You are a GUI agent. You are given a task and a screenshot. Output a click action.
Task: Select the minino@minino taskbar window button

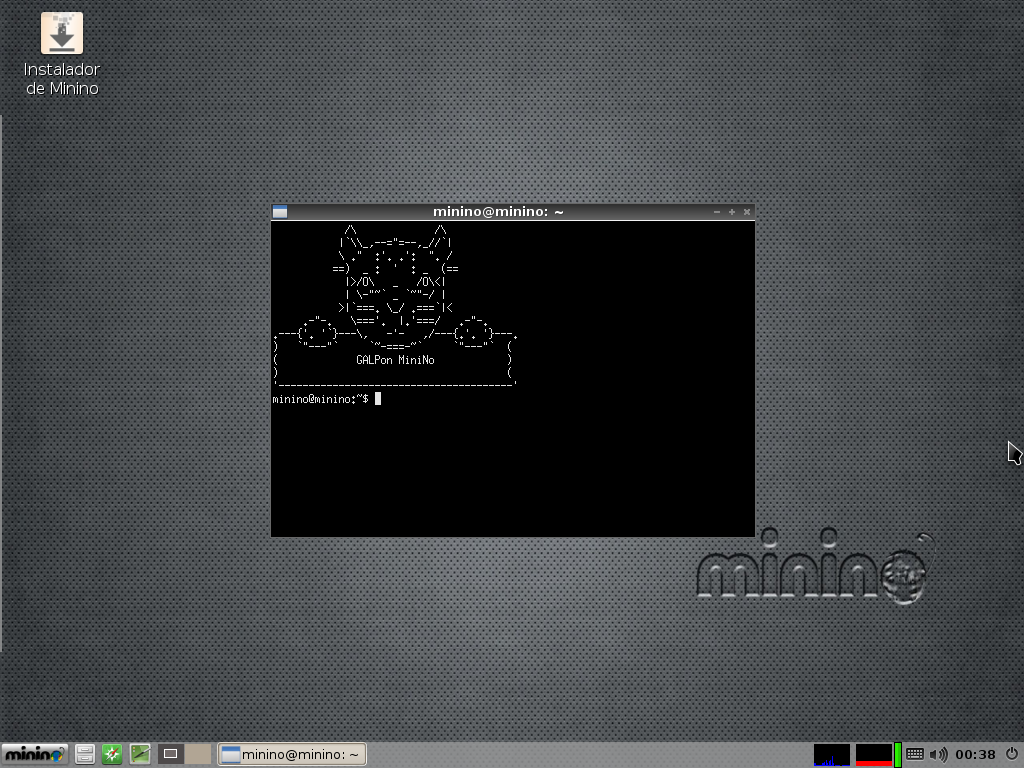(x=292, y=754)
